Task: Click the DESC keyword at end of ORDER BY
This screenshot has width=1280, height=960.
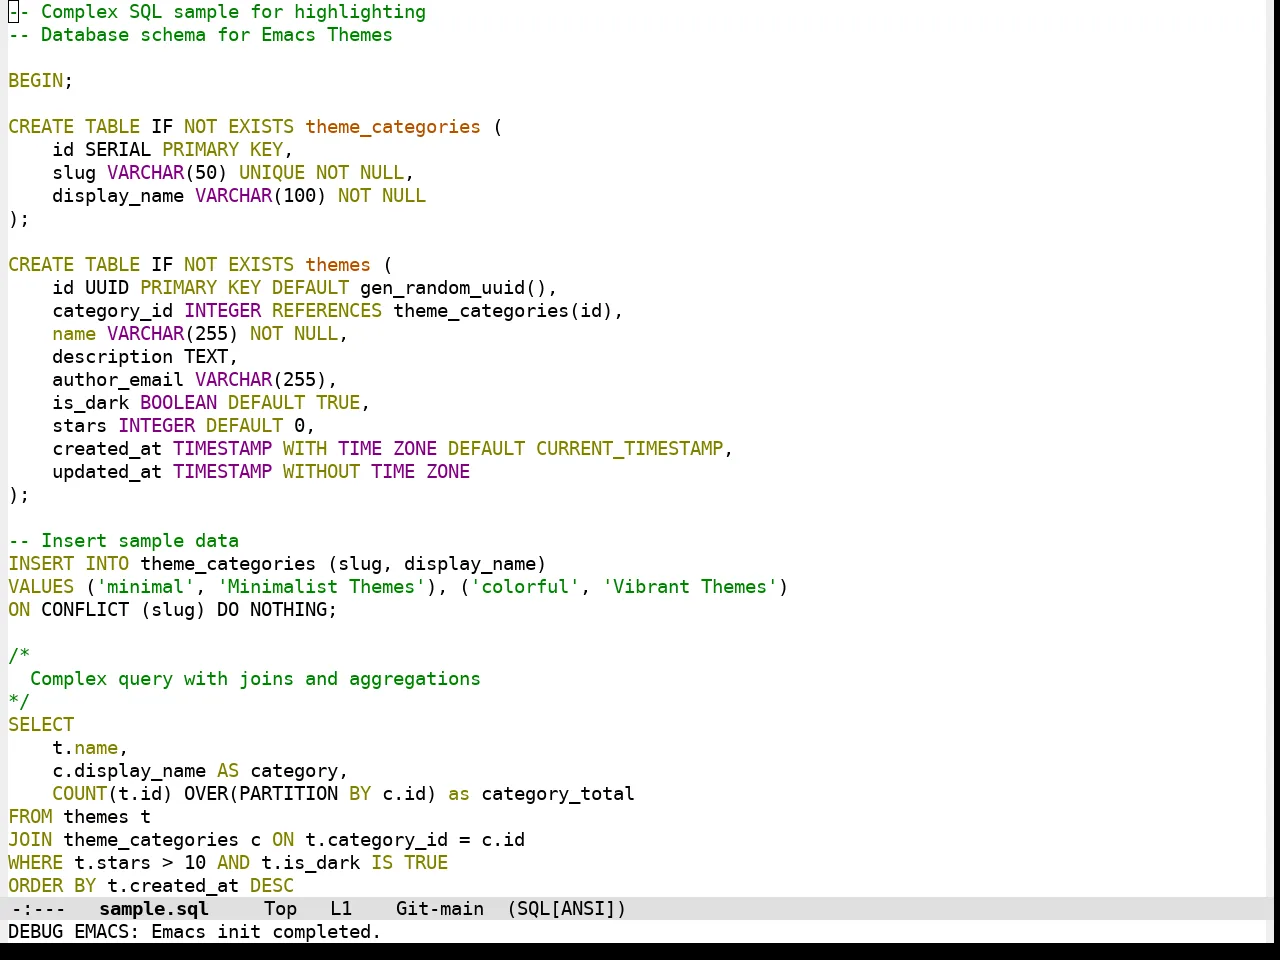Action: (272, 886)
